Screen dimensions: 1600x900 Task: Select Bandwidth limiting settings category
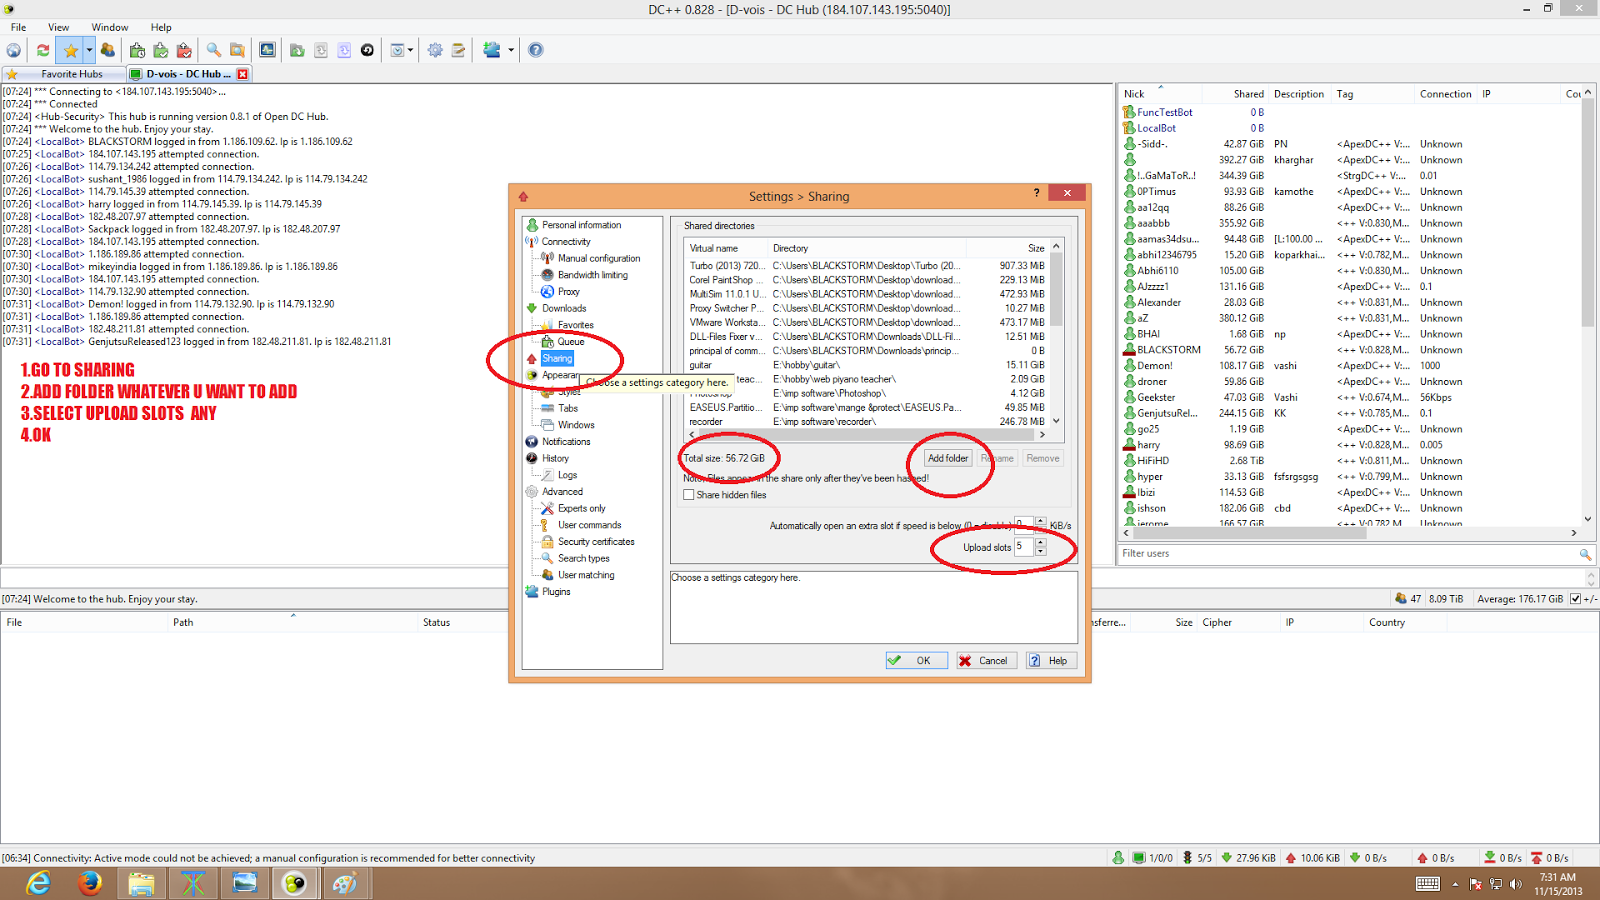(x=593, y=275)
